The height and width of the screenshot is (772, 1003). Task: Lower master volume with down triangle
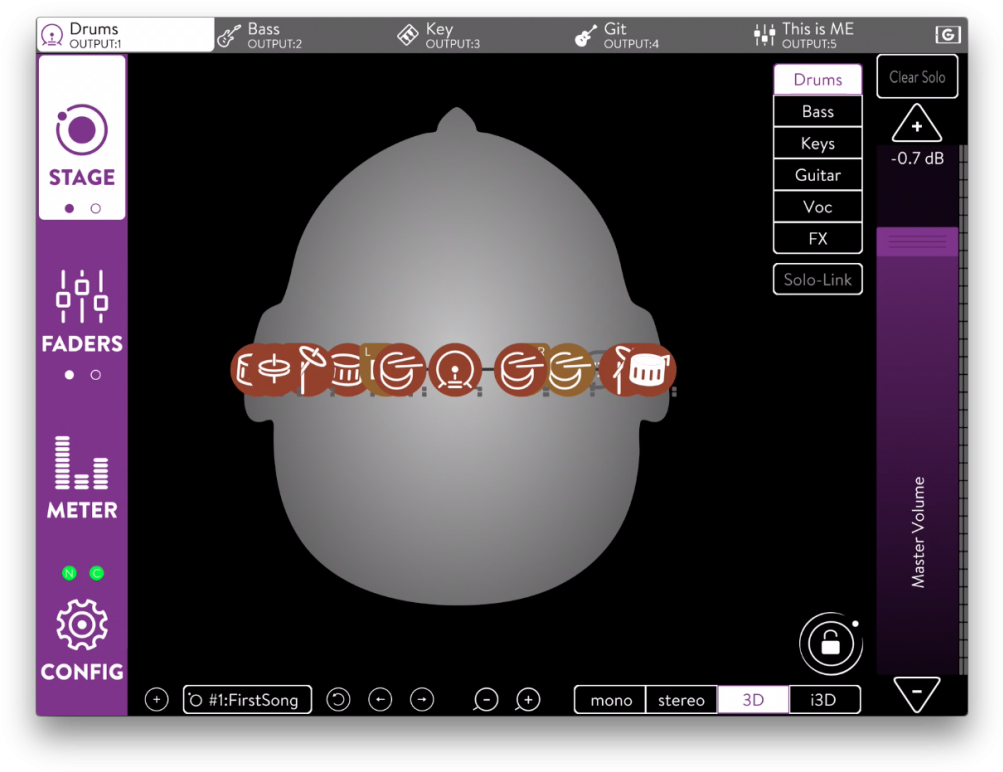point(916,692)
